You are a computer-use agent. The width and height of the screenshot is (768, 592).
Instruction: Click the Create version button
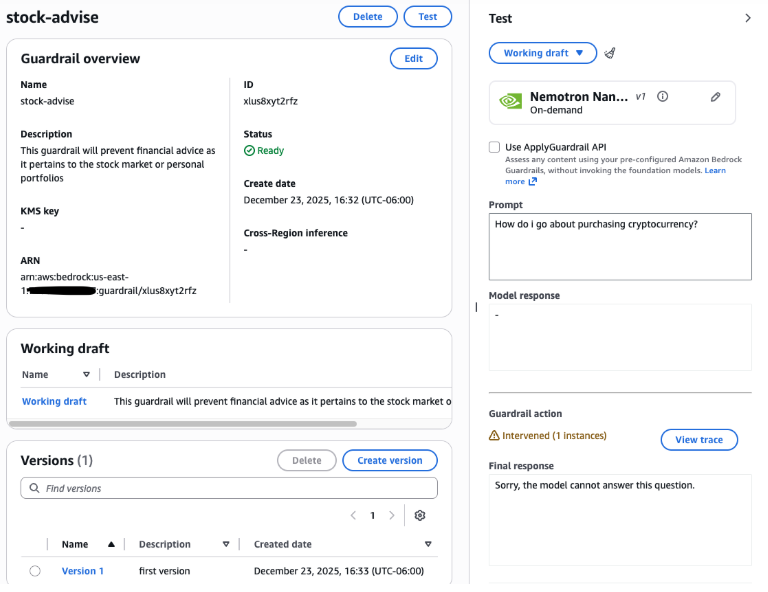click(x=389, y=460)
